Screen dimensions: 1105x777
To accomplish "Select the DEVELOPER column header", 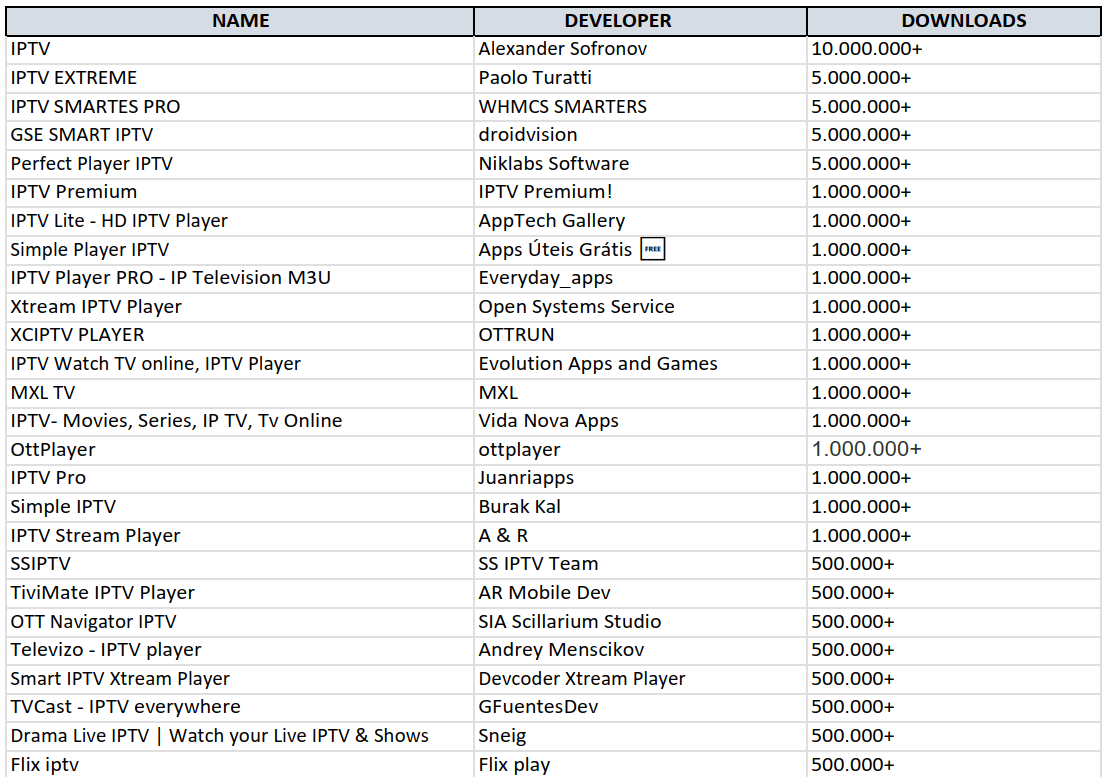I will click(x=617, y=21).
